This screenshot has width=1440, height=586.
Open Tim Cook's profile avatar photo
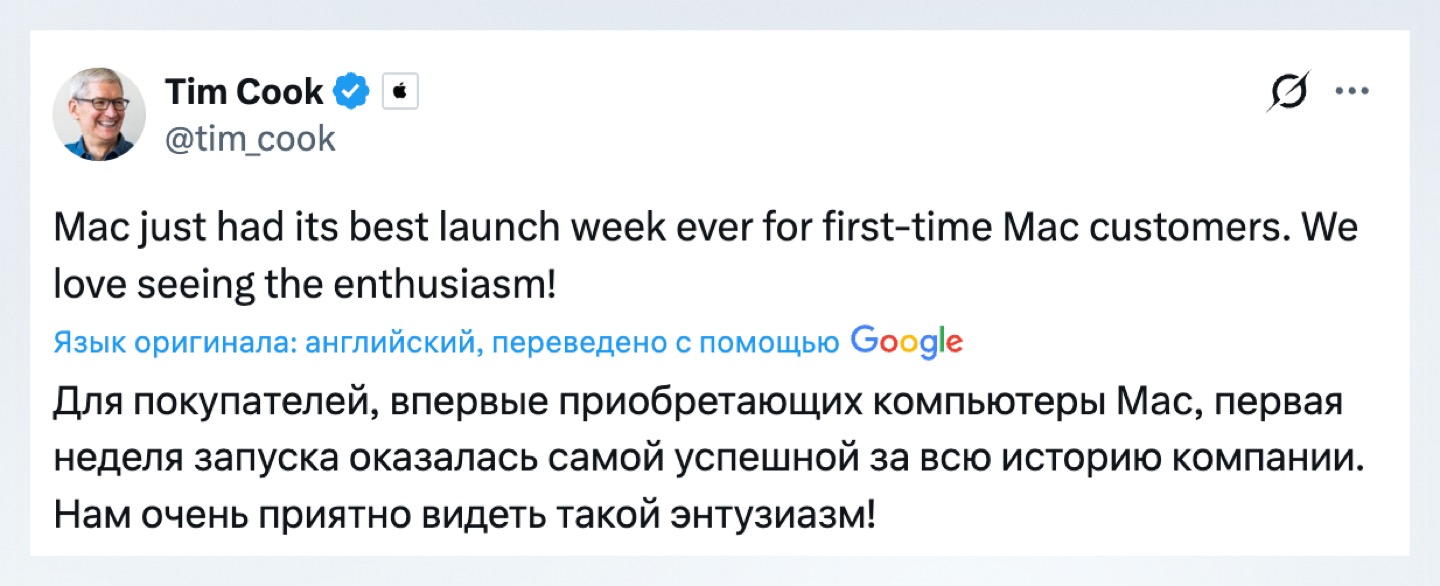point(98,114)
